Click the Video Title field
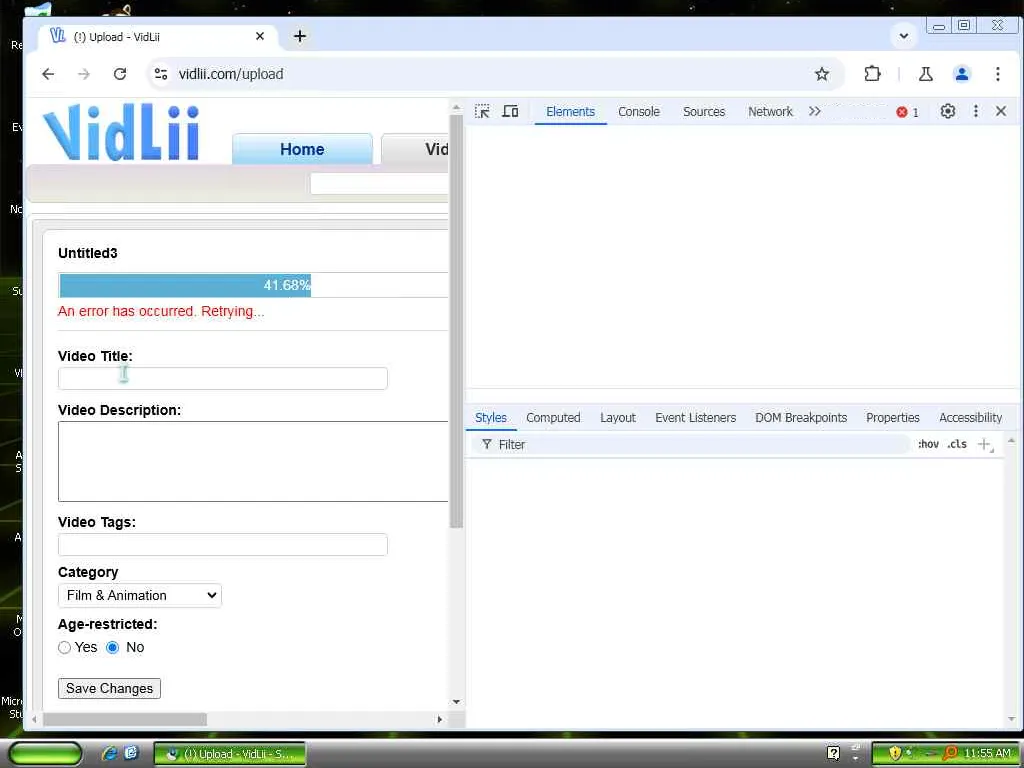 [x=223, y=379]
